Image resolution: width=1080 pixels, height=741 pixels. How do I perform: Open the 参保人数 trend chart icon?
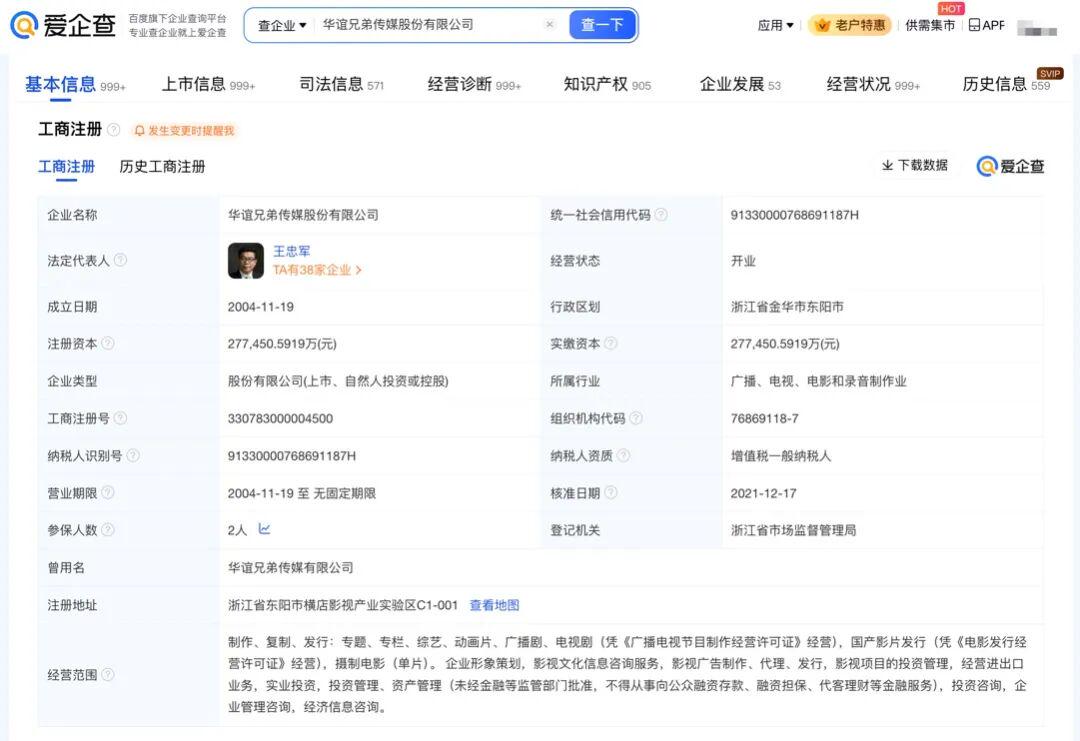click(x=264, y=529)
